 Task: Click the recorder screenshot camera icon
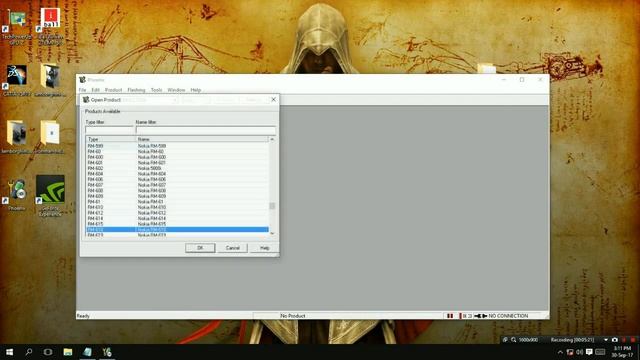pos(614,340)
